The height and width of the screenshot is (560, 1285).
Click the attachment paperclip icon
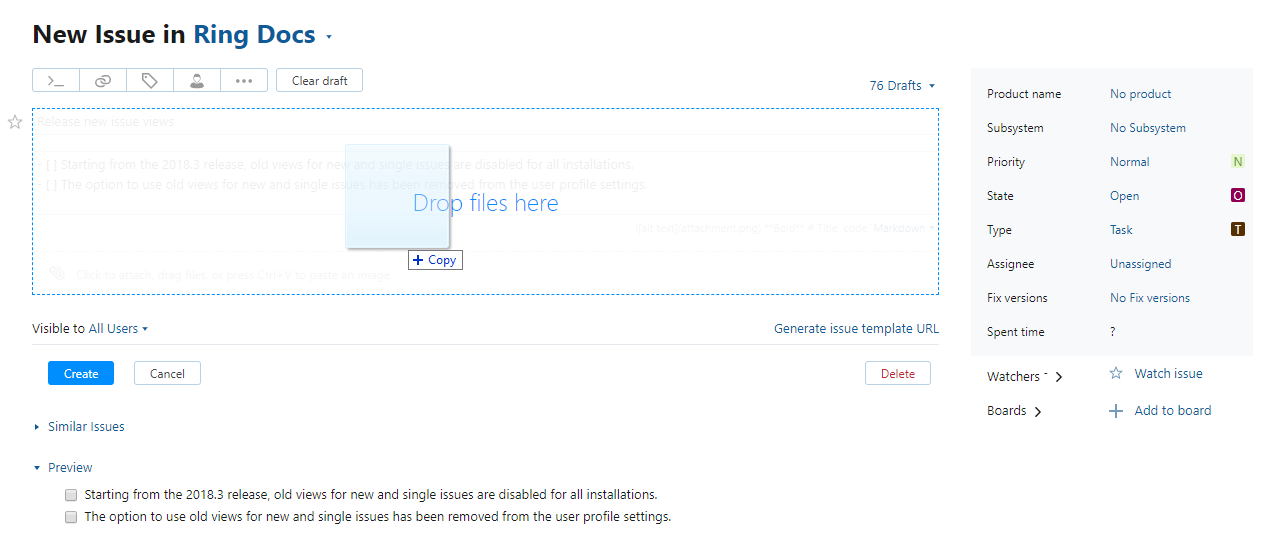coord(57,273)
